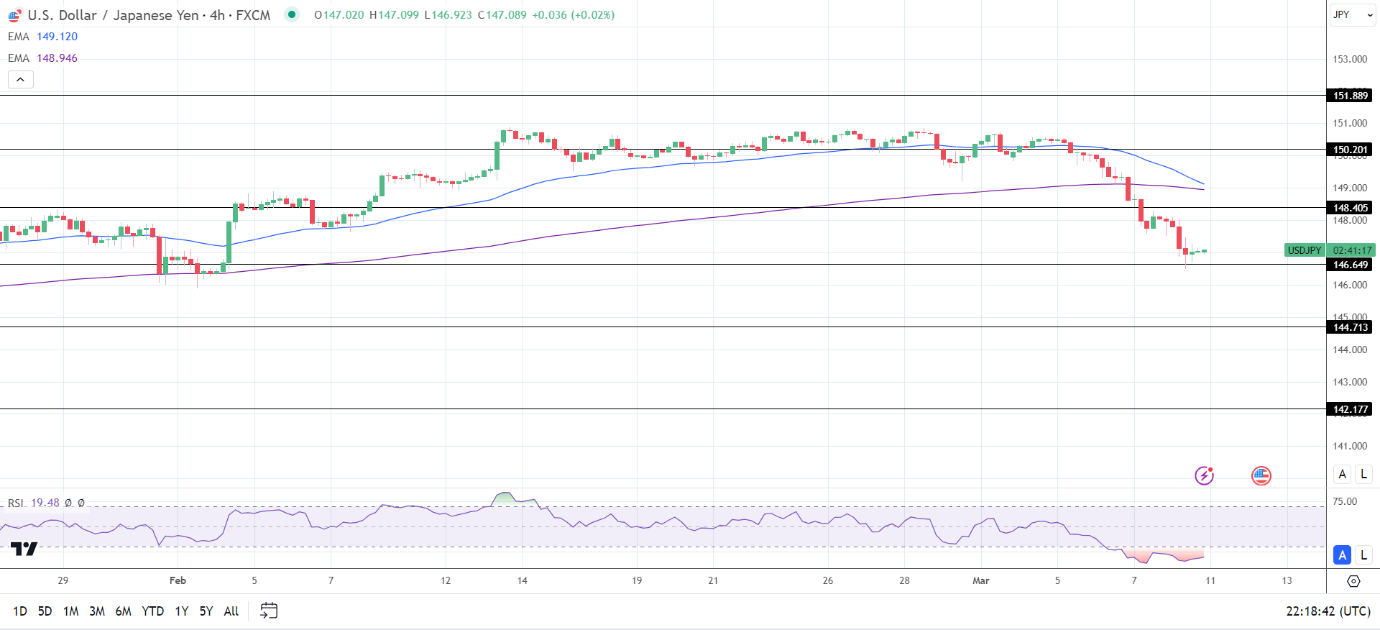Open the US flag economic event icon
The image size is (1380, 630).
coord(1261,475)
